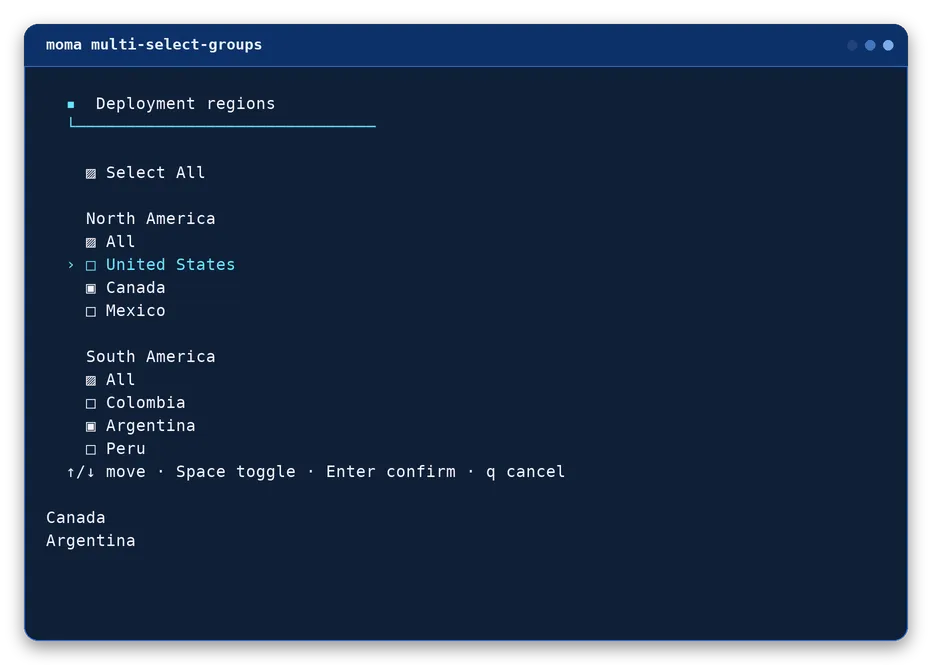Click the Argentina output line at bottom
Viewport: 932px width, 665px height.
[90, 540]
